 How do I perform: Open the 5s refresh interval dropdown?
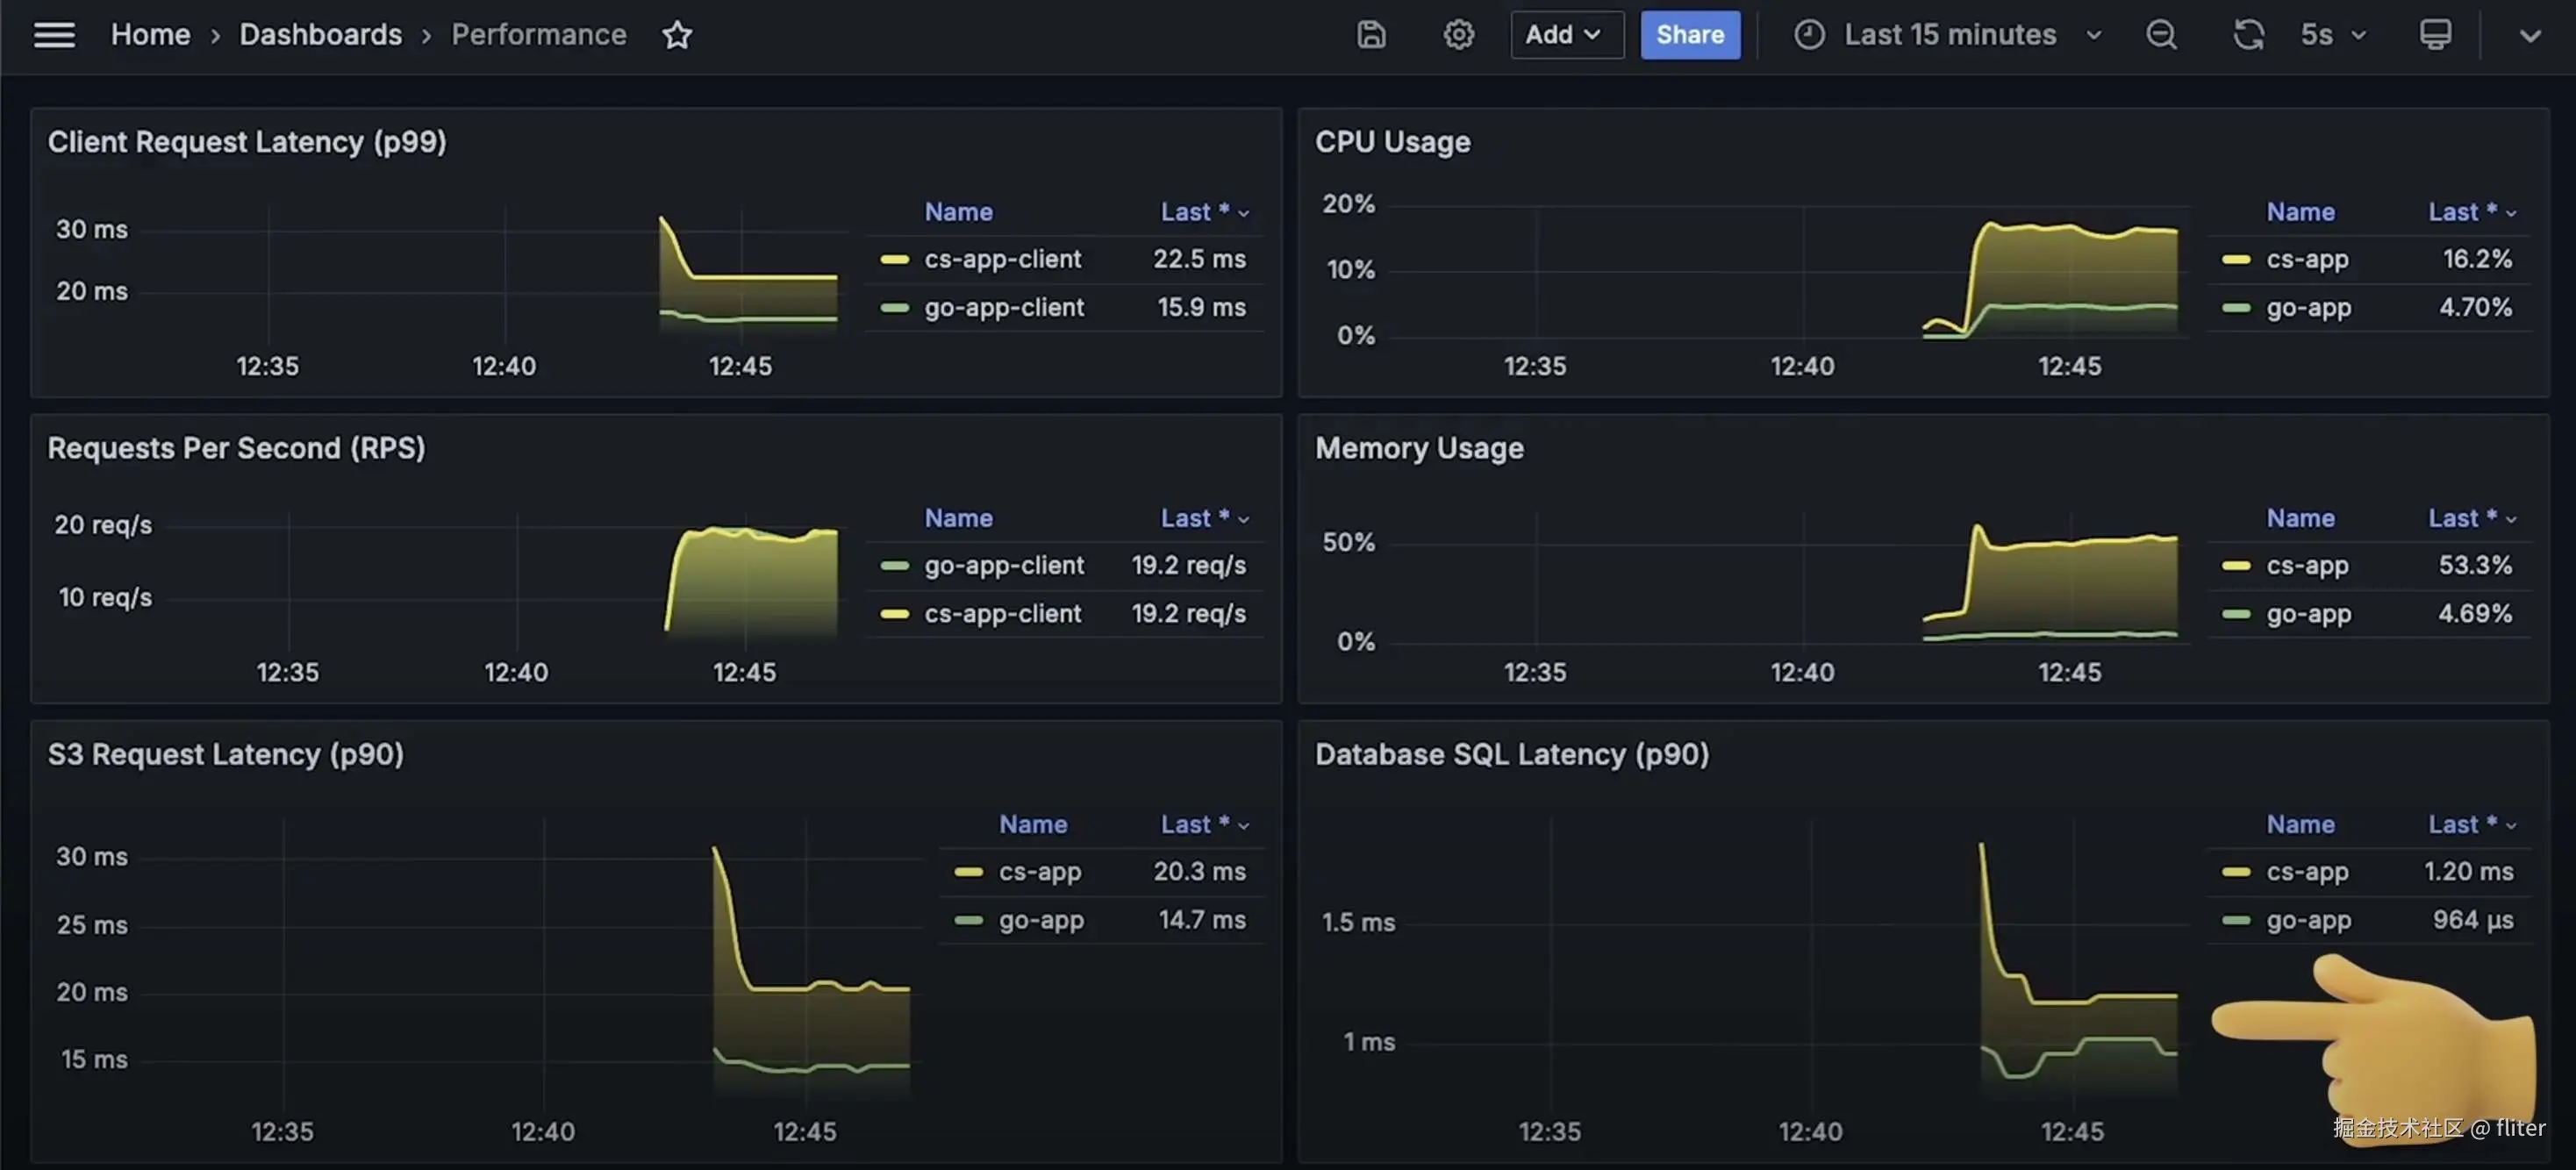2333,35
